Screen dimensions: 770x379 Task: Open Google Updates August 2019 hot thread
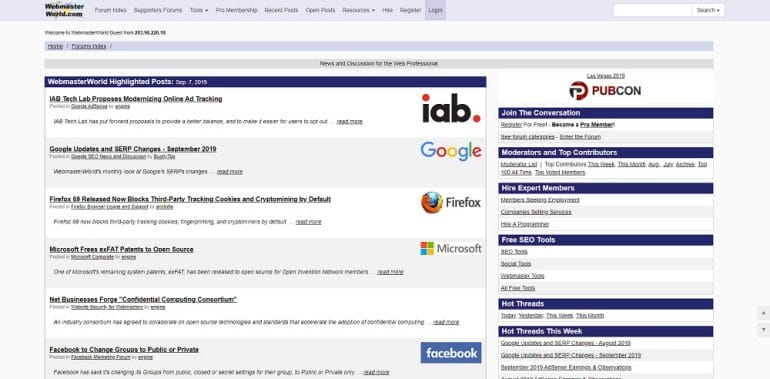pyautogui.click(x=565, y=343)
